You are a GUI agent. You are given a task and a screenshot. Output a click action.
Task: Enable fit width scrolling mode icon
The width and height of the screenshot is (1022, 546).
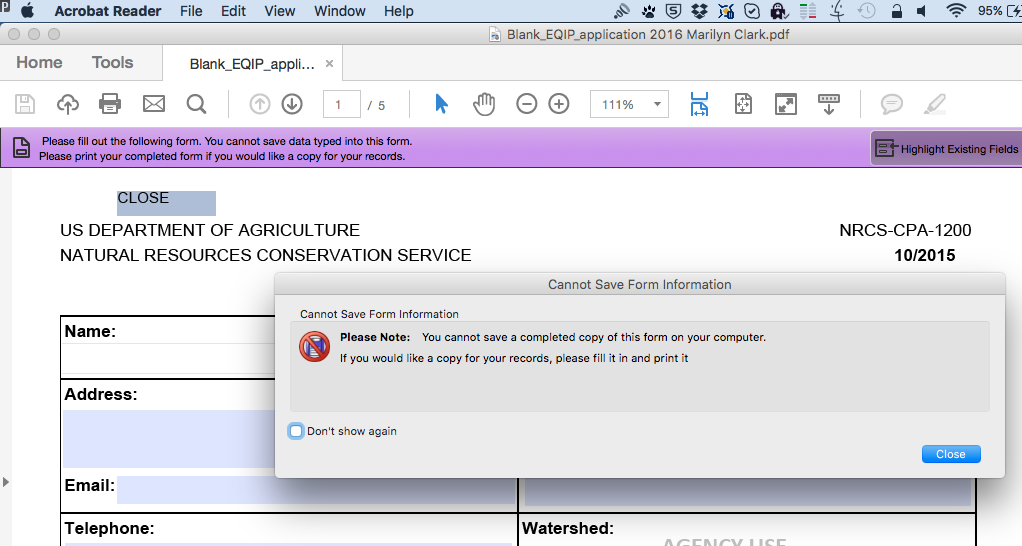click(699, 104)
